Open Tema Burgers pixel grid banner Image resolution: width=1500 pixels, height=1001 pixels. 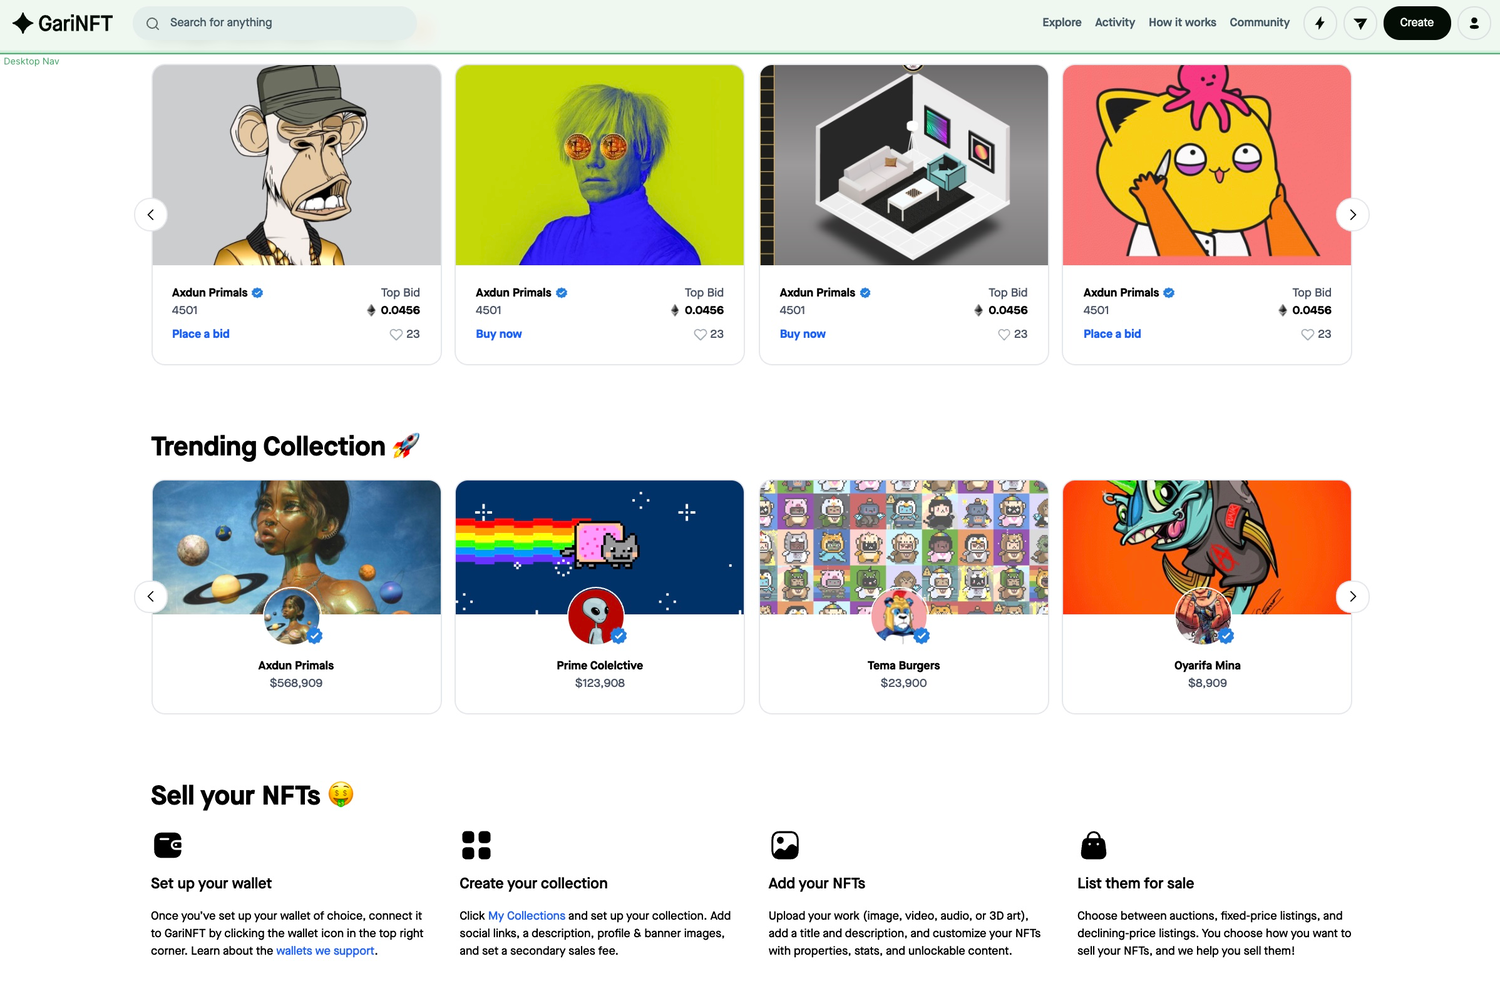(x=904, y=547)
